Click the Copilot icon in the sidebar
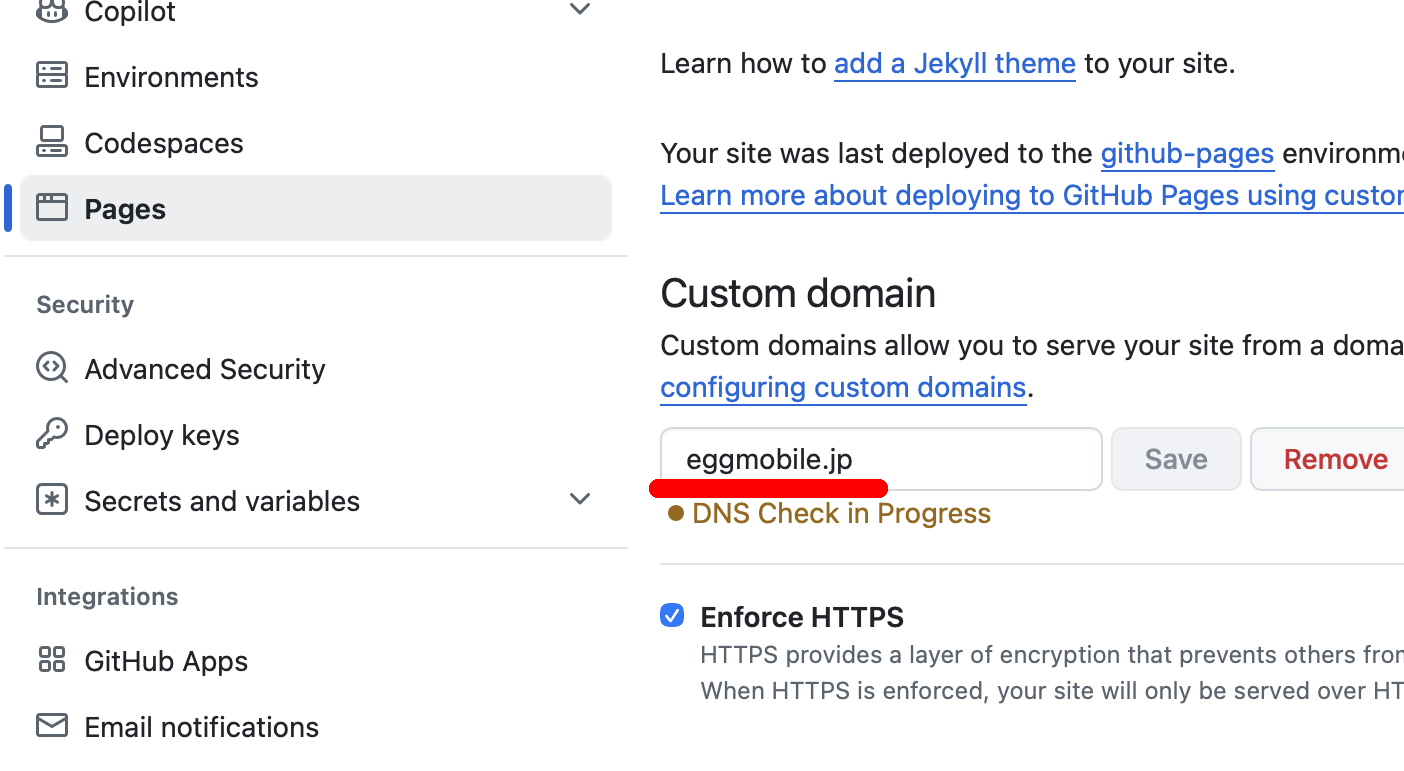Screen dimensions: 1404x771 50,10
